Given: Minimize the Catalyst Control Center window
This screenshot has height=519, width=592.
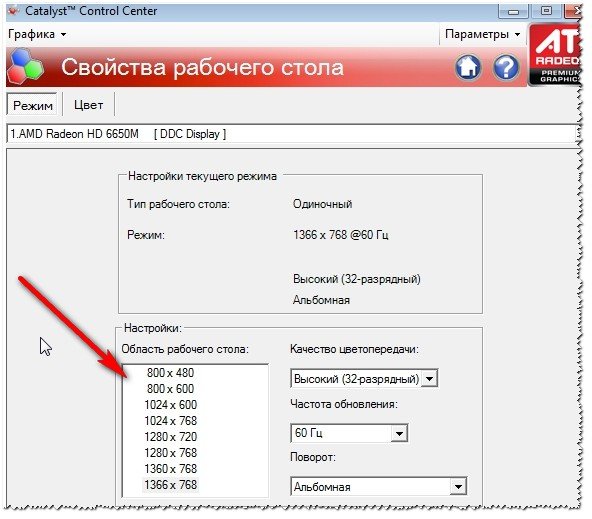Looking at the screenshot, I should (513, 11).
